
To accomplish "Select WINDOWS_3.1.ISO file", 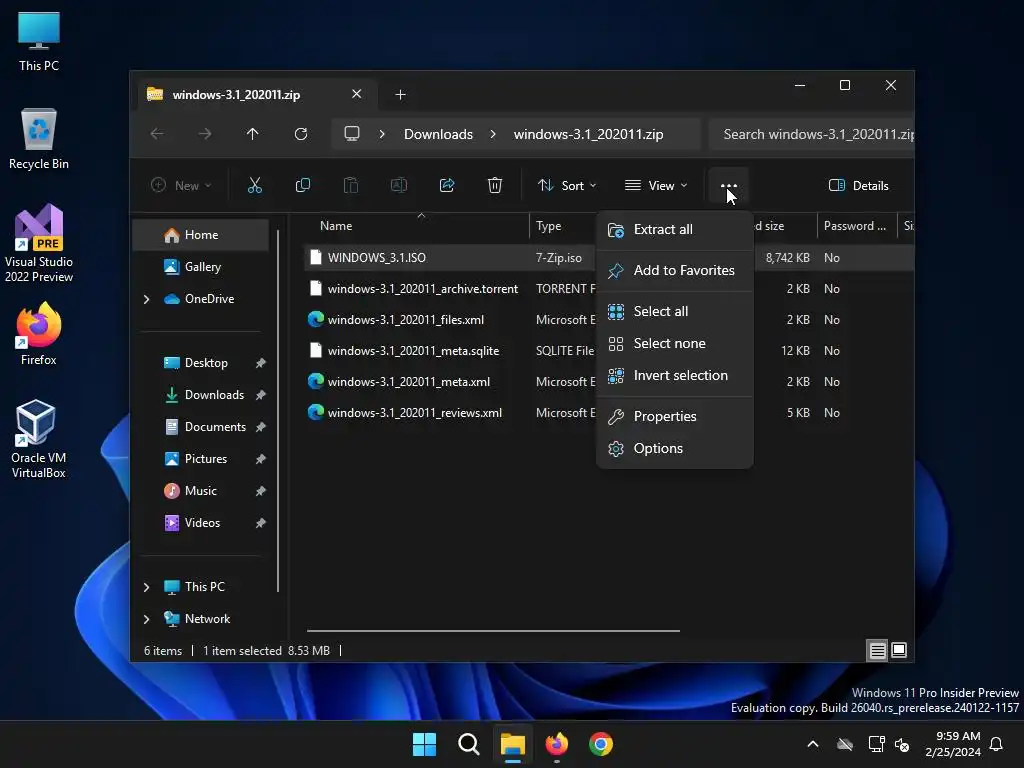I will point(377,258).
